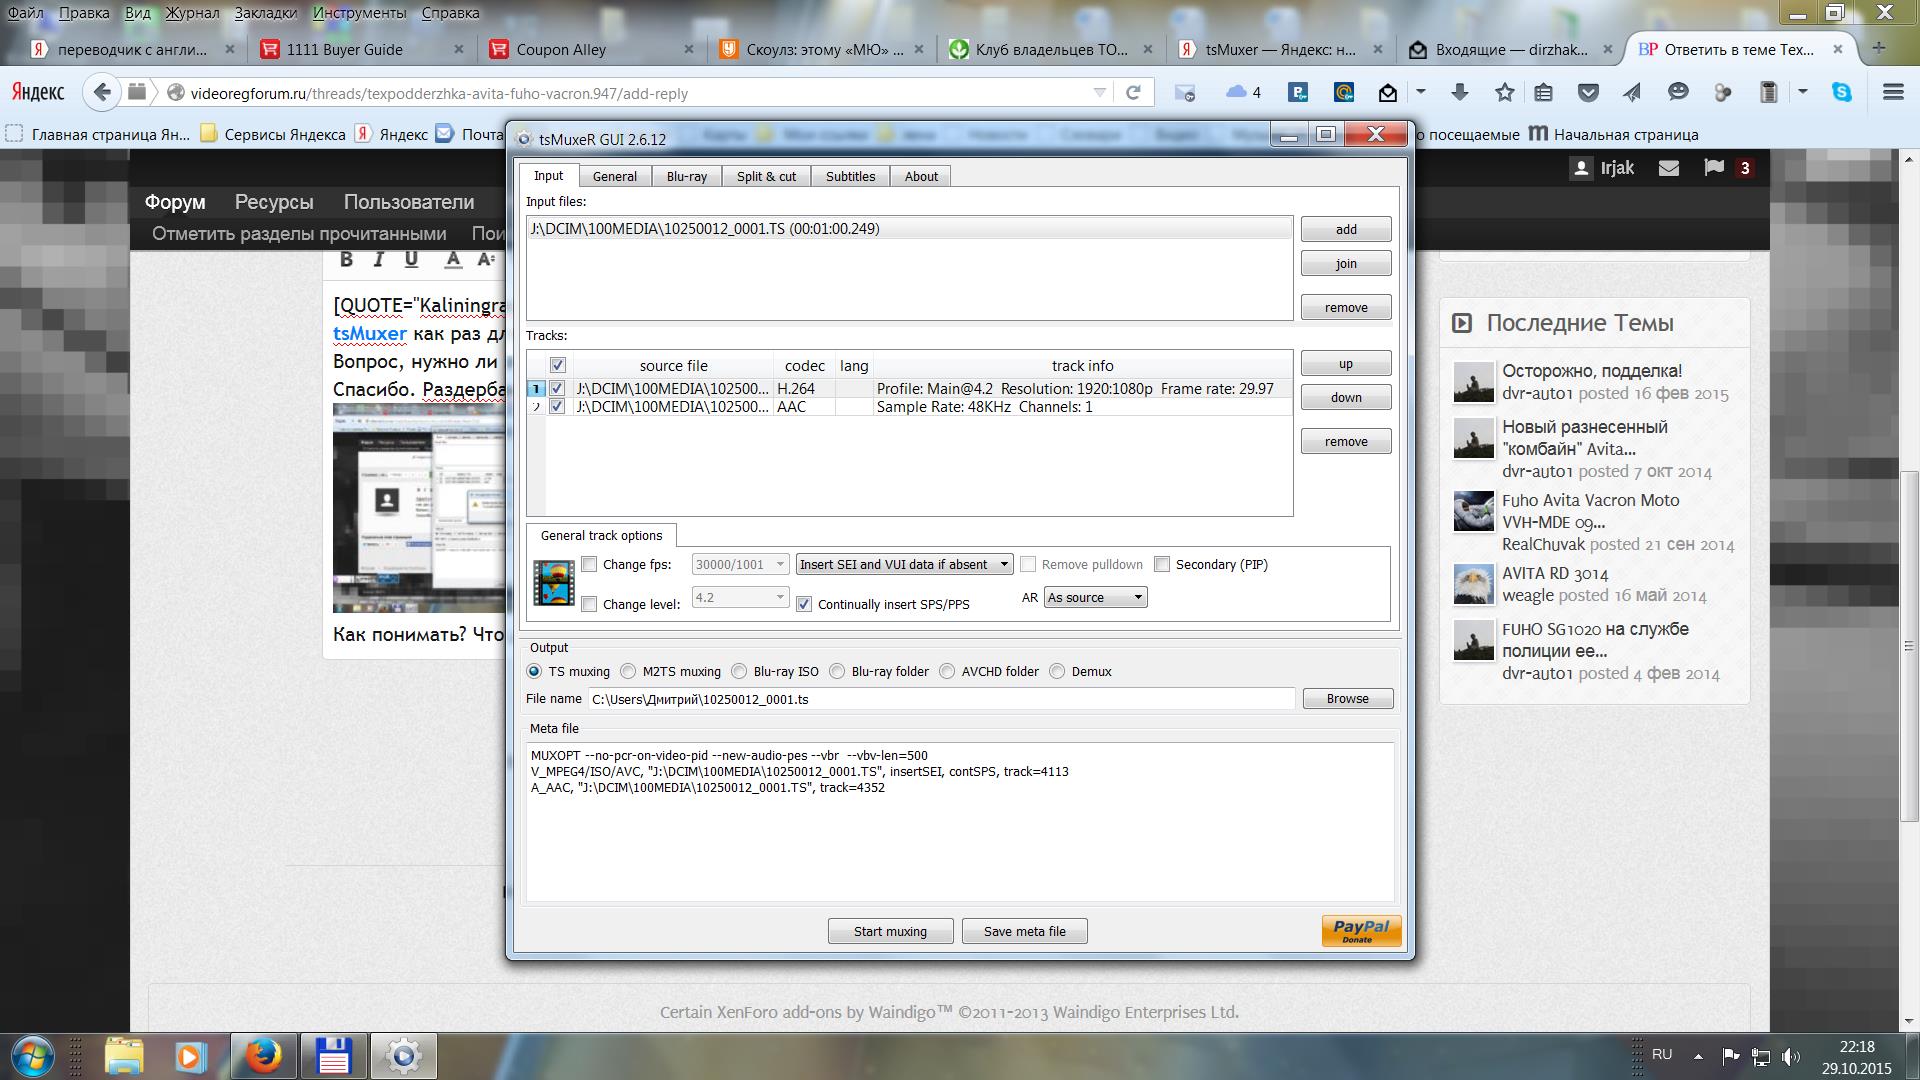Image resolution: width=1920 pixels, height=1080 pixels.
Task: Uncheck Continually insert SPS/PPS
Action: (x=804, y=604)
